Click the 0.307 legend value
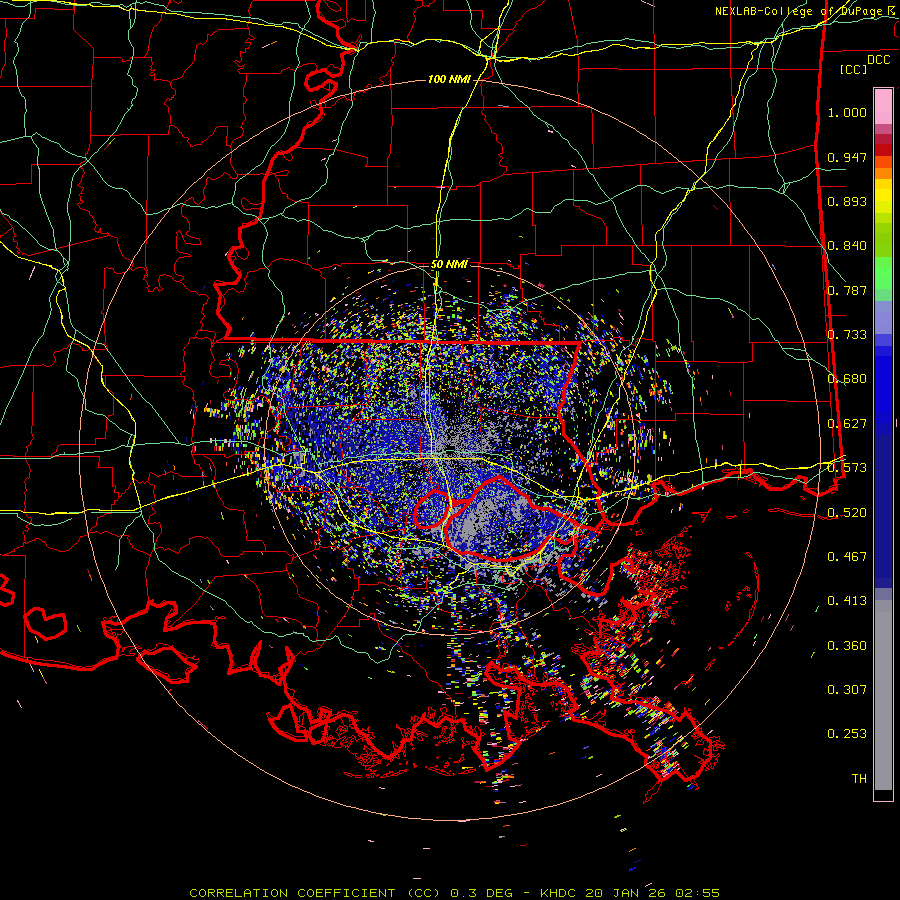Viewport: 900px width, 900px height. pyautogui.click(x=847, y=689)
